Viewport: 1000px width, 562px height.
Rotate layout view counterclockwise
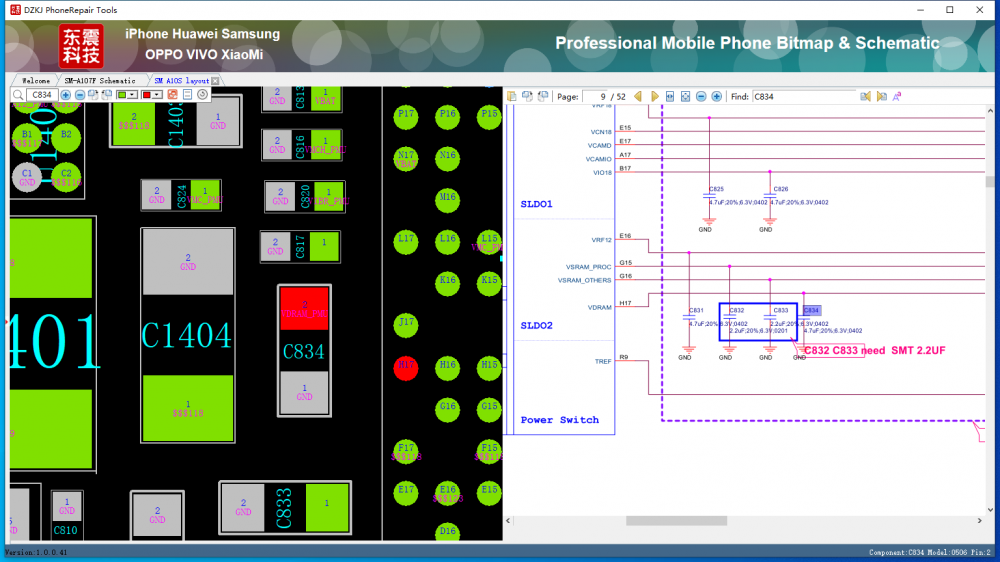107,95
